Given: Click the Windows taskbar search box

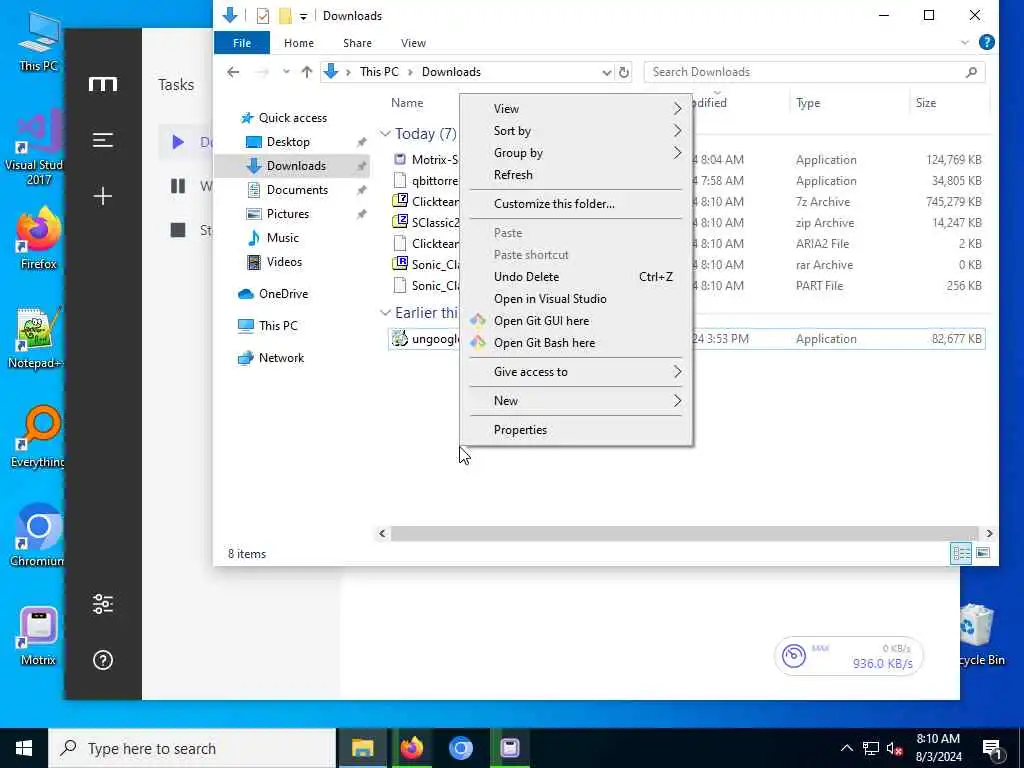Looking at the screenshot, I should 193,748.
